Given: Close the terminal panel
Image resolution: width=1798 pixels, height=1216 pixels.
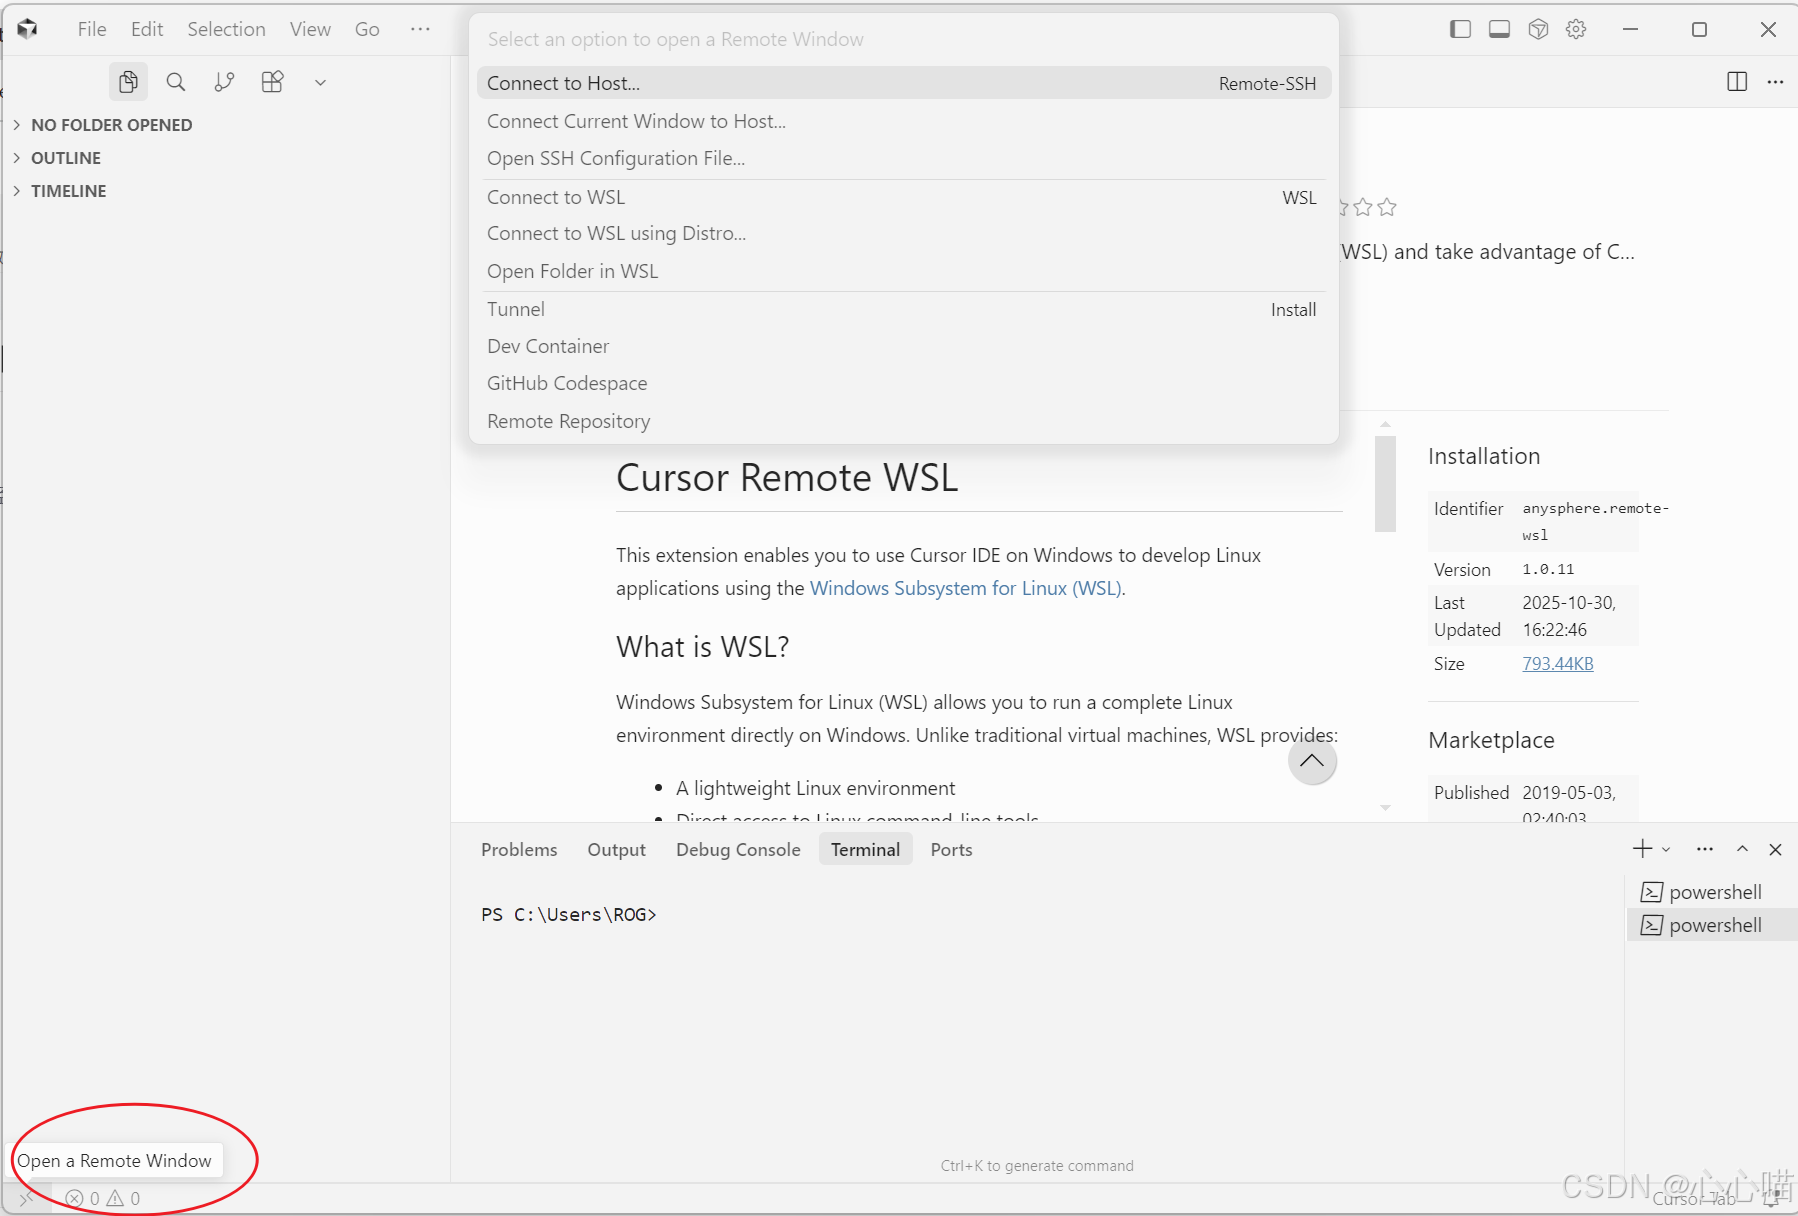Looking at the screenshot, I should point(1775,849).
